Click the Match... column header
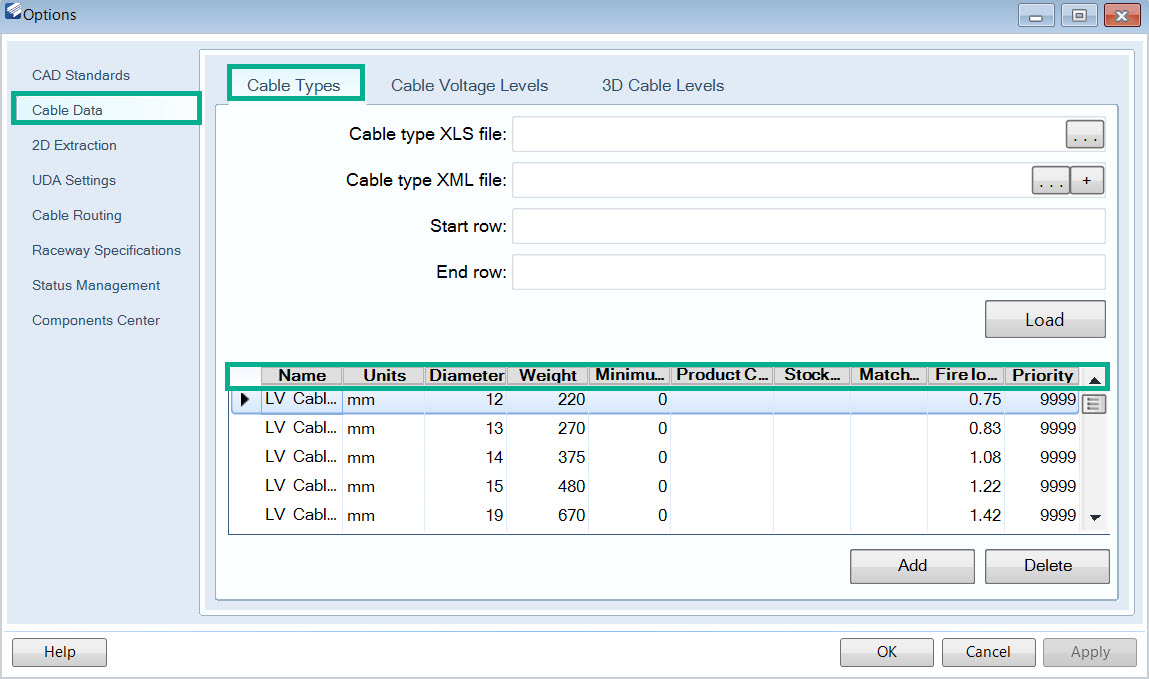This screenshot has height=679, width=1149. coord(889,375)
